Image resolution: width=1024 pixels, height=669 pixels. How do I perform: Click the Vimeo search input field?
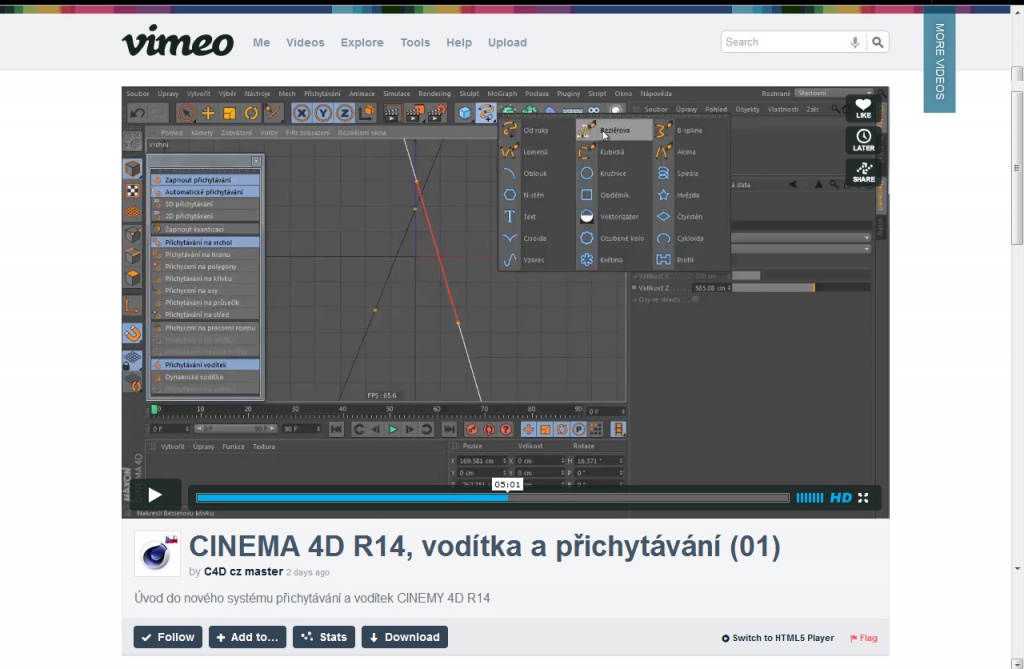[x=786, y=42]
